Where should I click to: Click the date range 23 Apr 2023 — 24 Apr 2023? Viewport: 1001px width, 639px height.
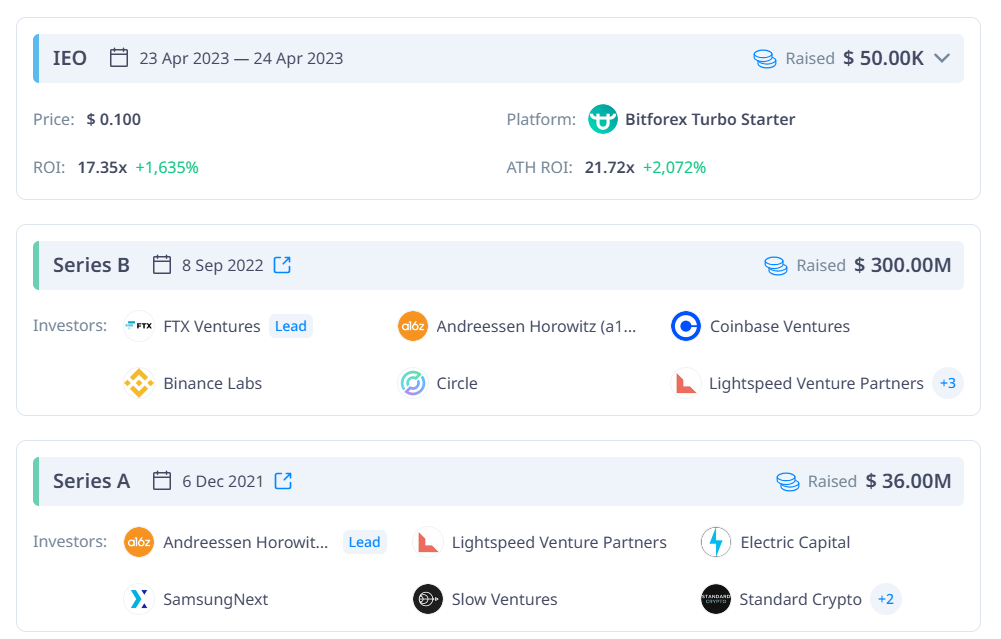(241, 58)
